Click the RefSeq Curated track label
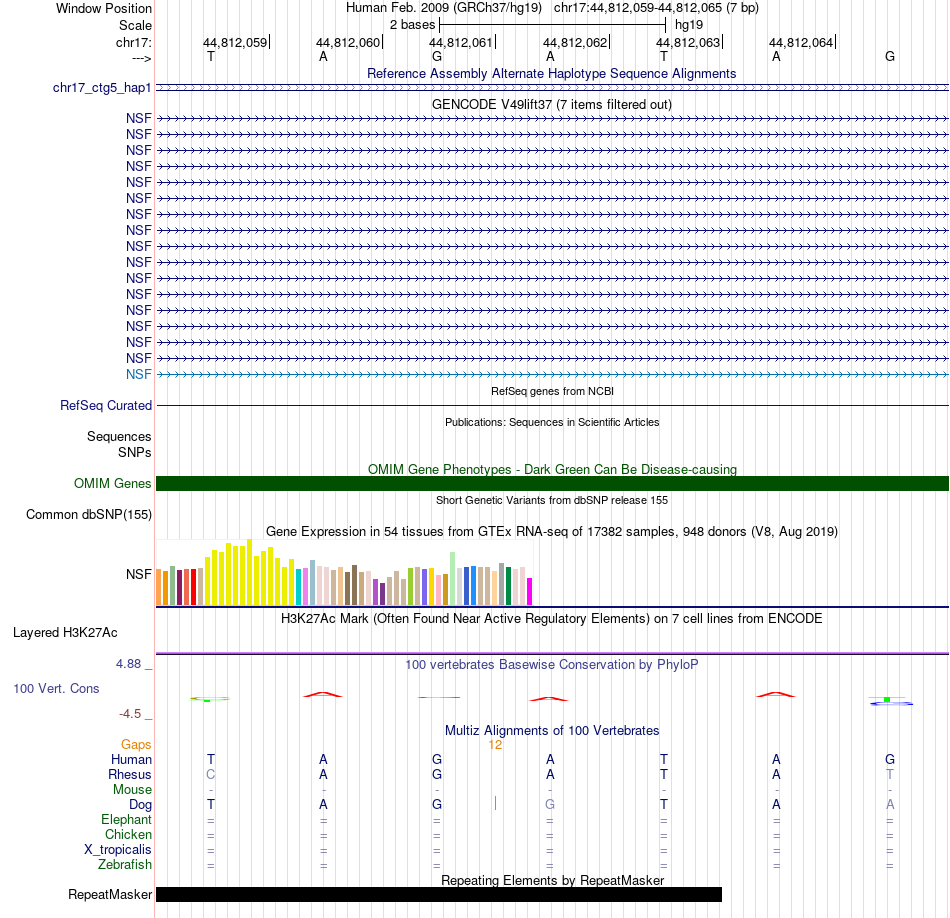The width and height of the screenshot is (950, 918). (106, 405)
